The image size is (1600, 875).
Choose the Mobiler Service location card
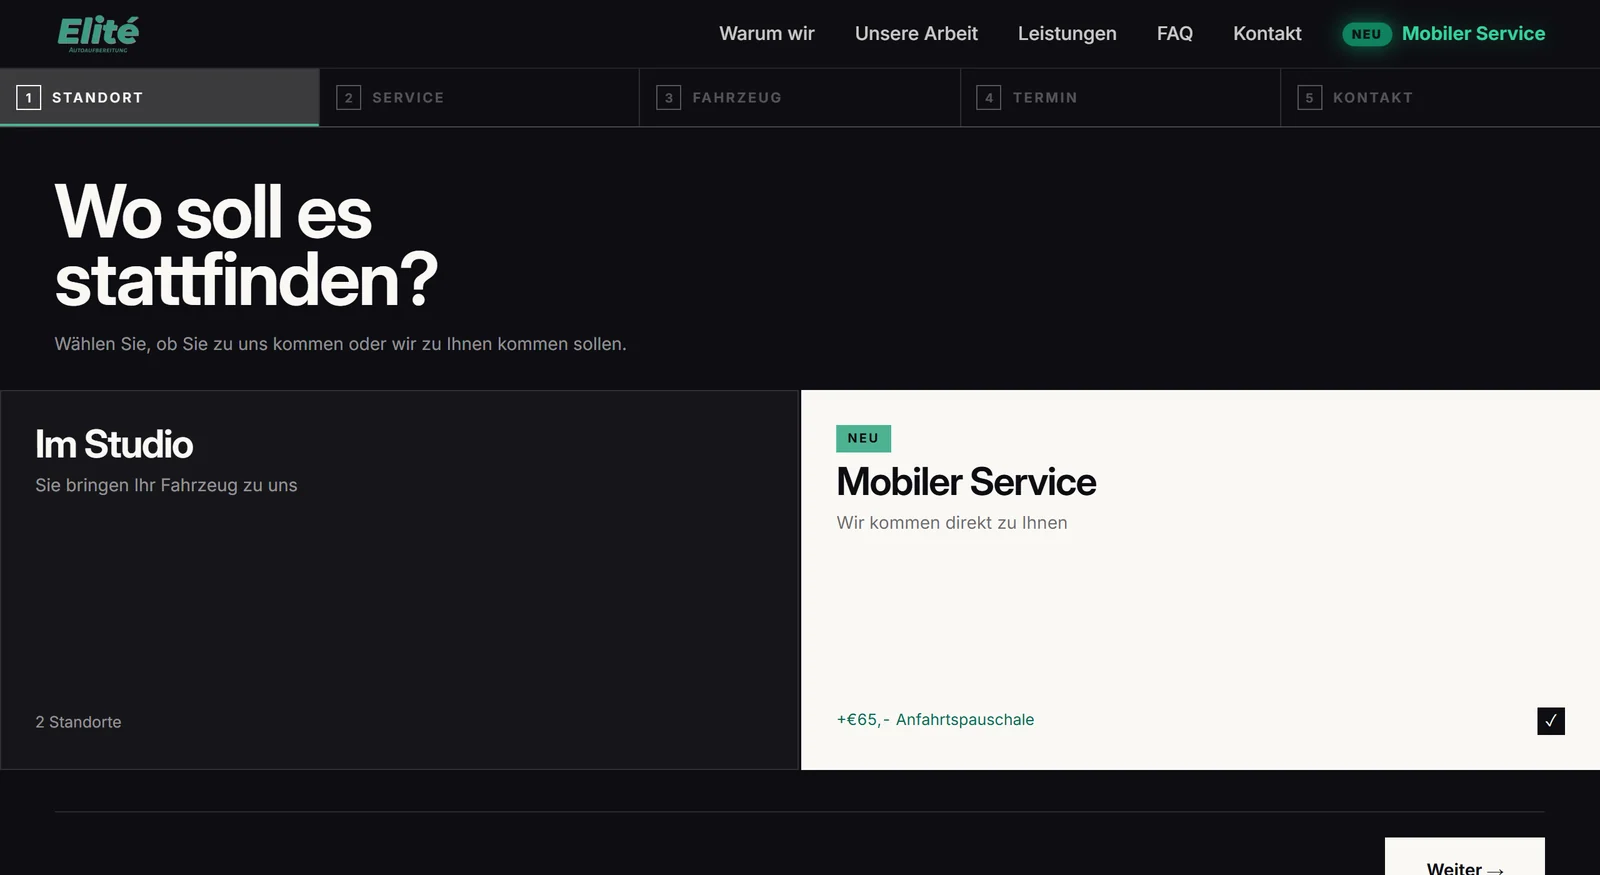click(x=1200, y=580)
